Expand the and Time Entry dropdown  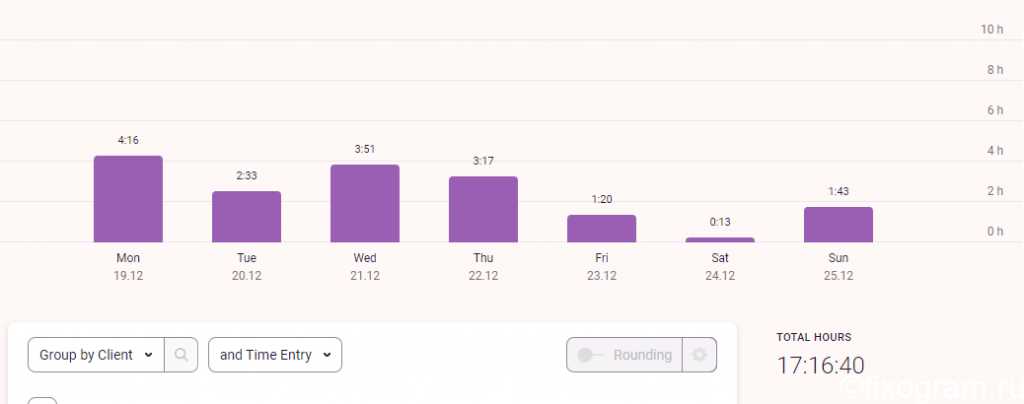tap(275, 355)
